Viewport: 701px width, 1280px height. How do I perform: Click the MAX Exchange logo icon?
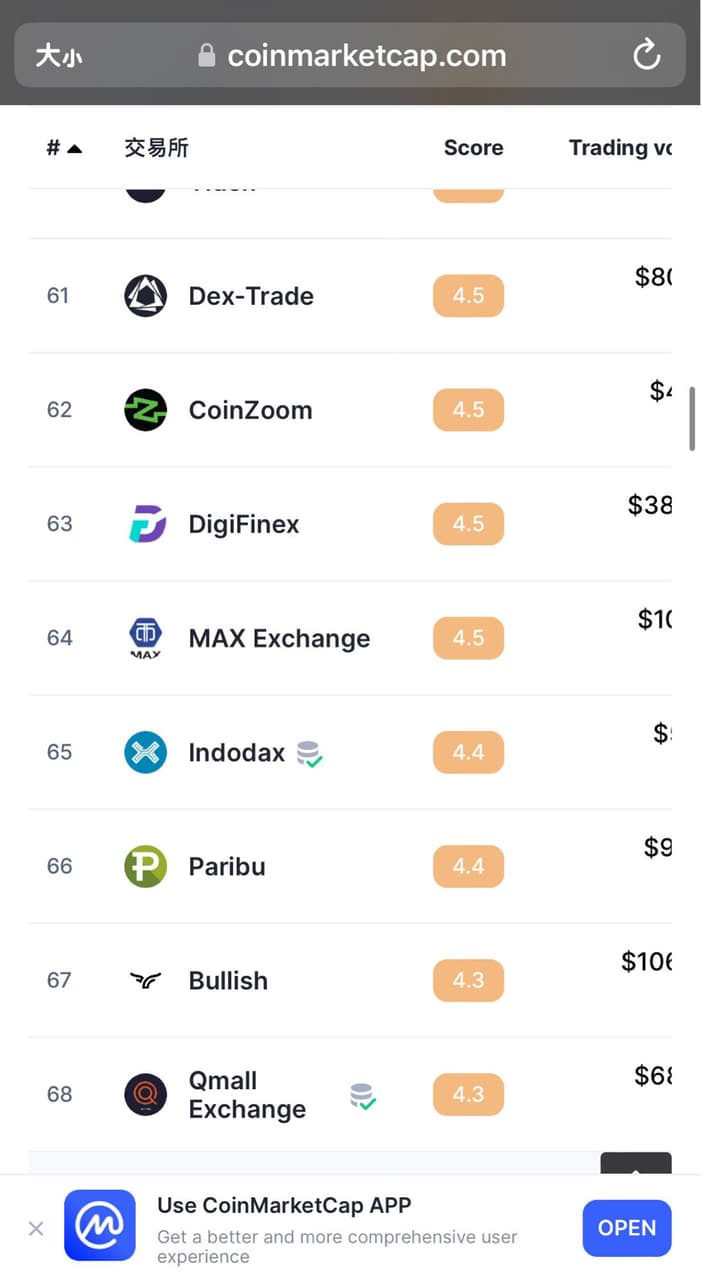pos(146,638)
